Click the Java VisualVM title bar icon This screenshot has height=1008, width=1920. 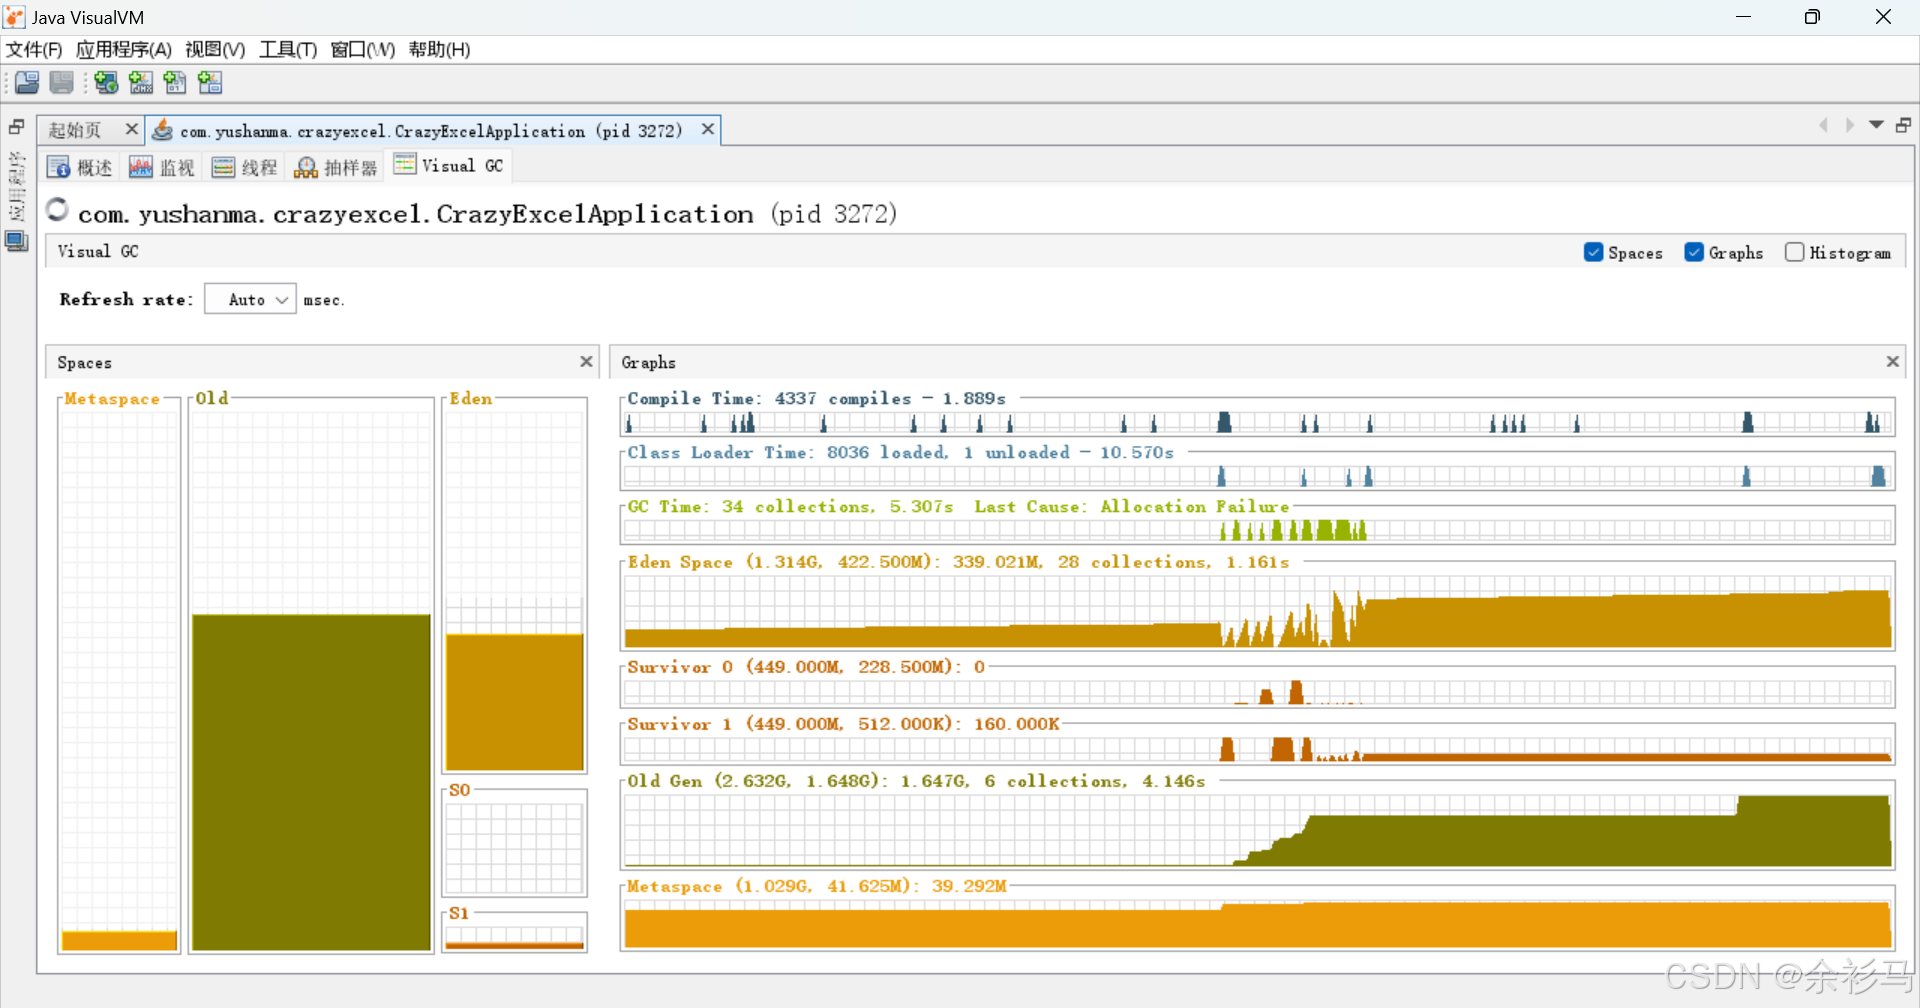14,17
